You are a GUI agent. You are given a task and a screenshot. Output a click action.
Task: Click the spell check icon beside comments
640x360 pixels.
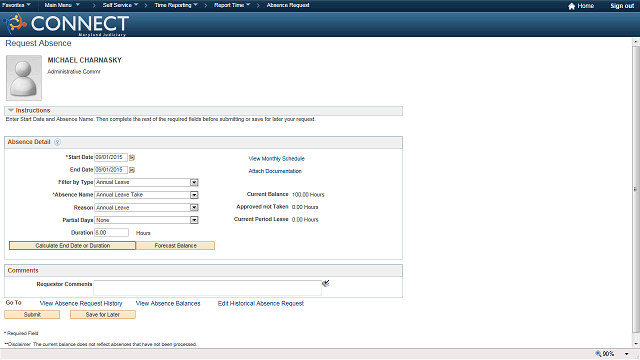(x=325, y=283)
